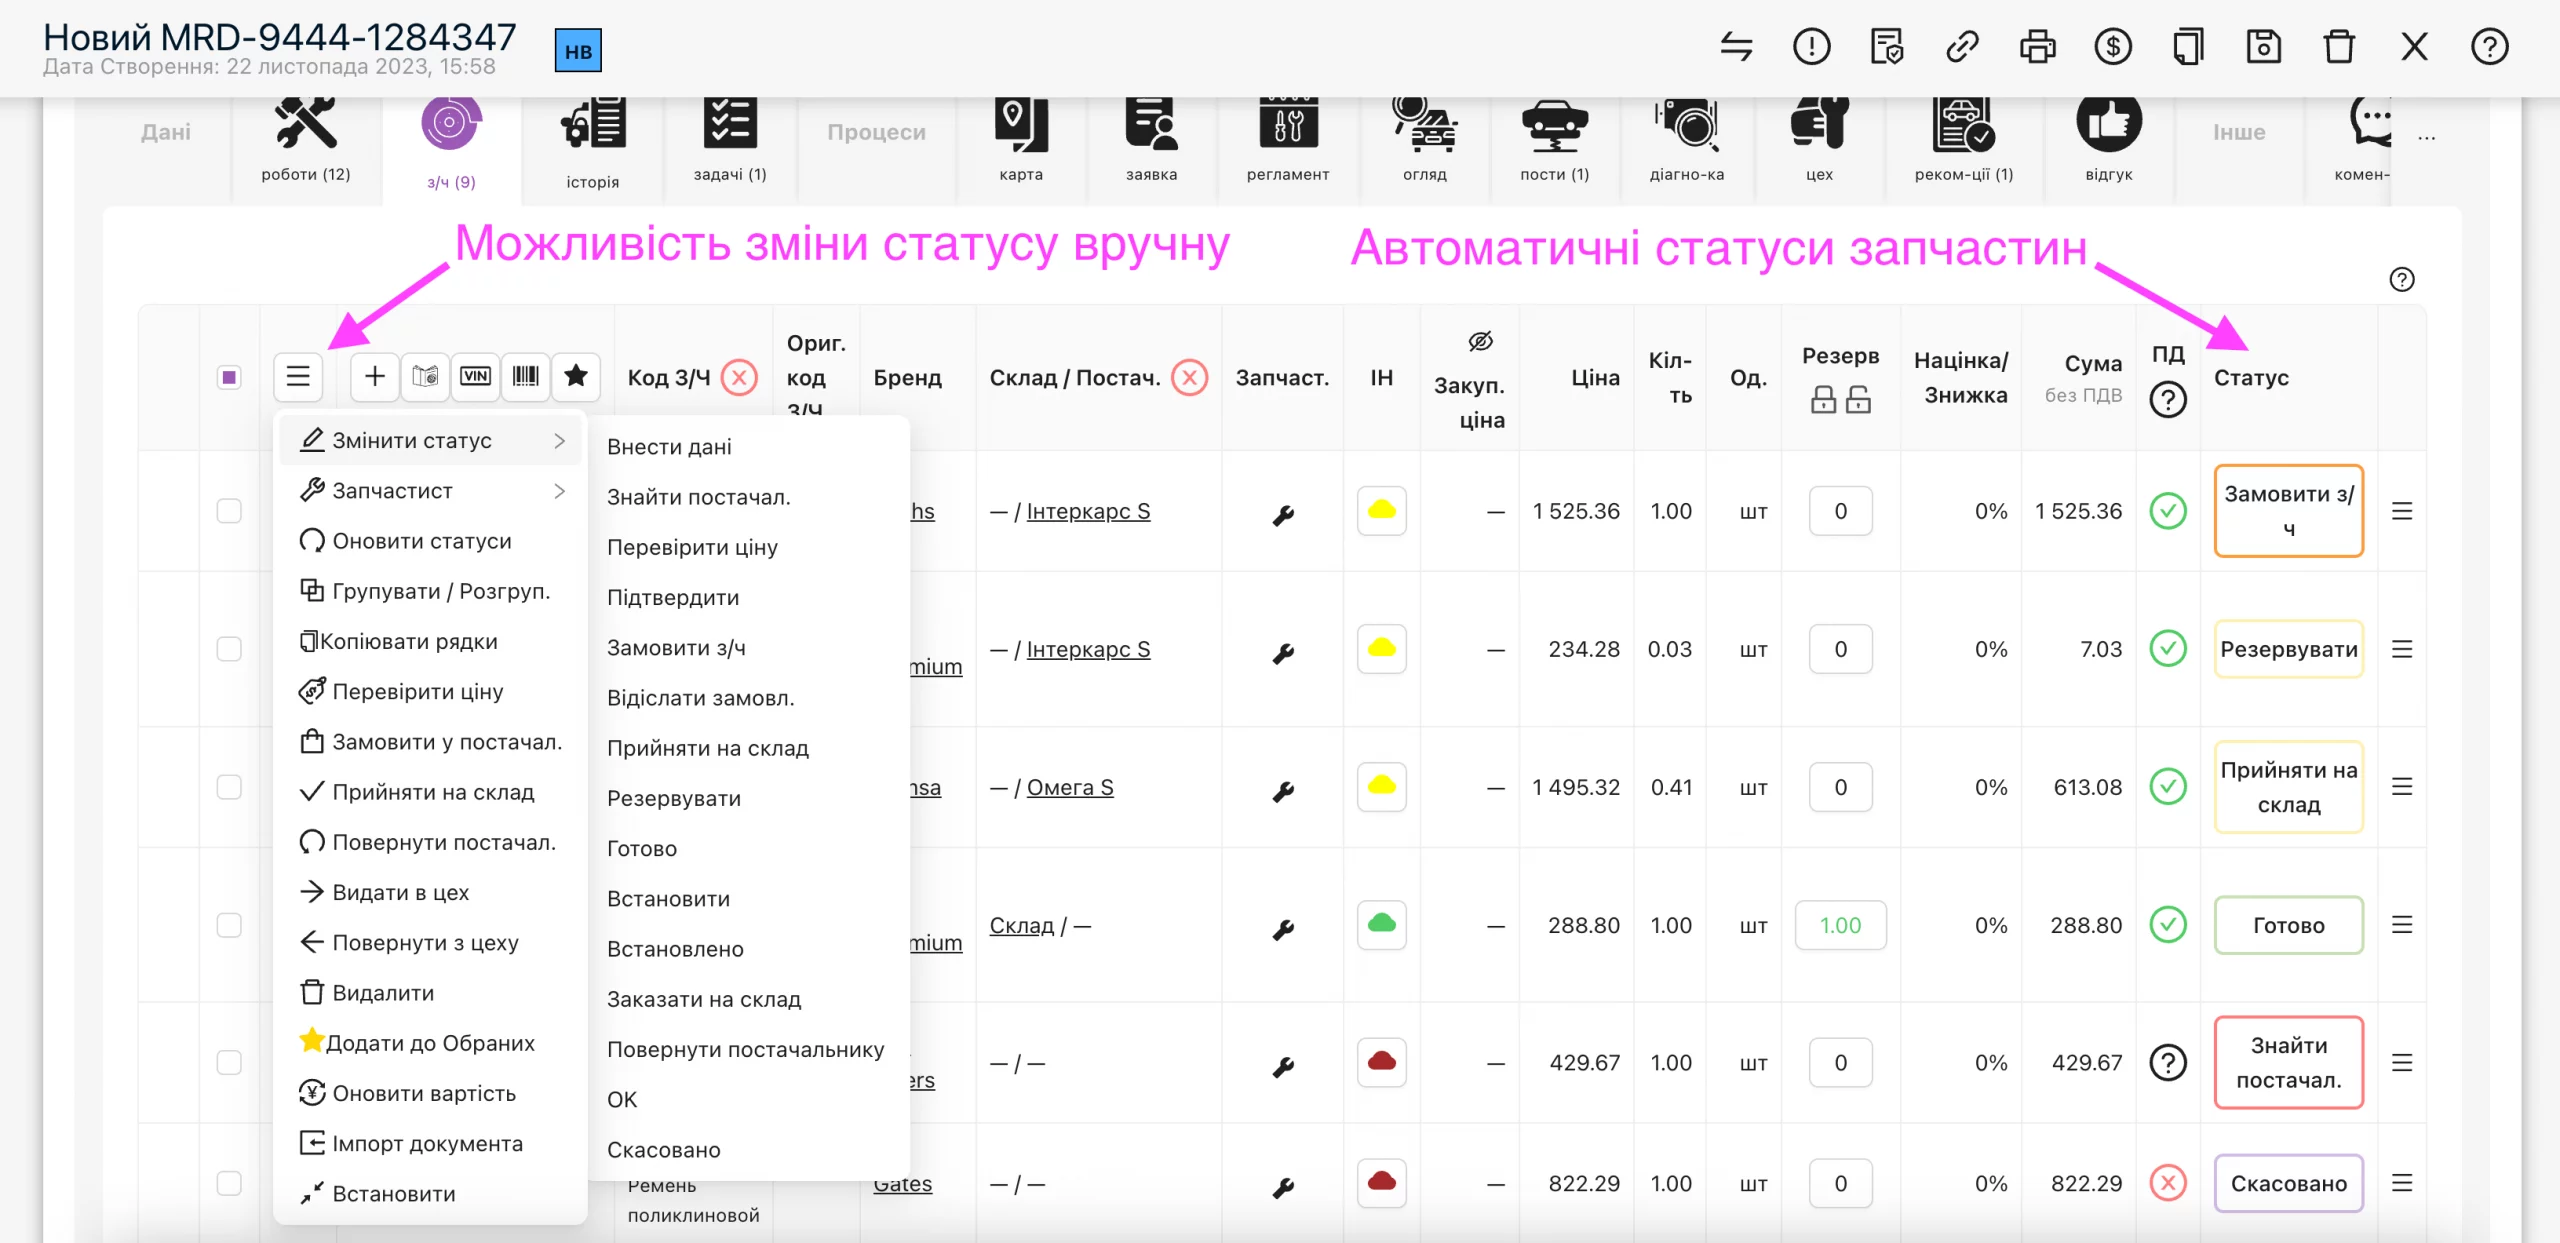
Task: Open payment with dollar icon
Action: [2113, 47]
